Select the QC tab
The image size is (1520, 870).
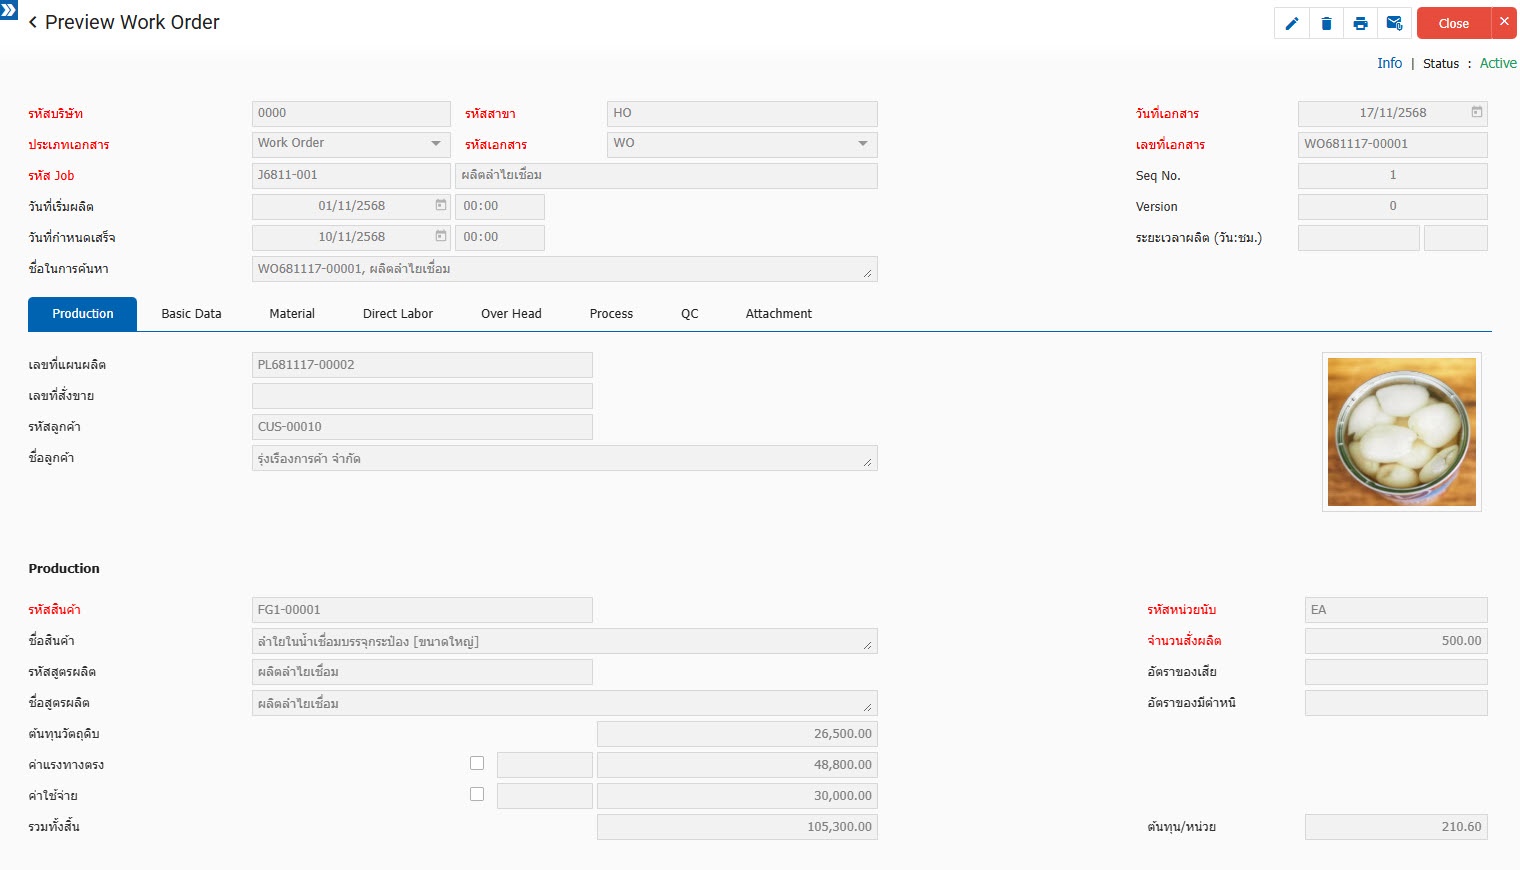689,314
